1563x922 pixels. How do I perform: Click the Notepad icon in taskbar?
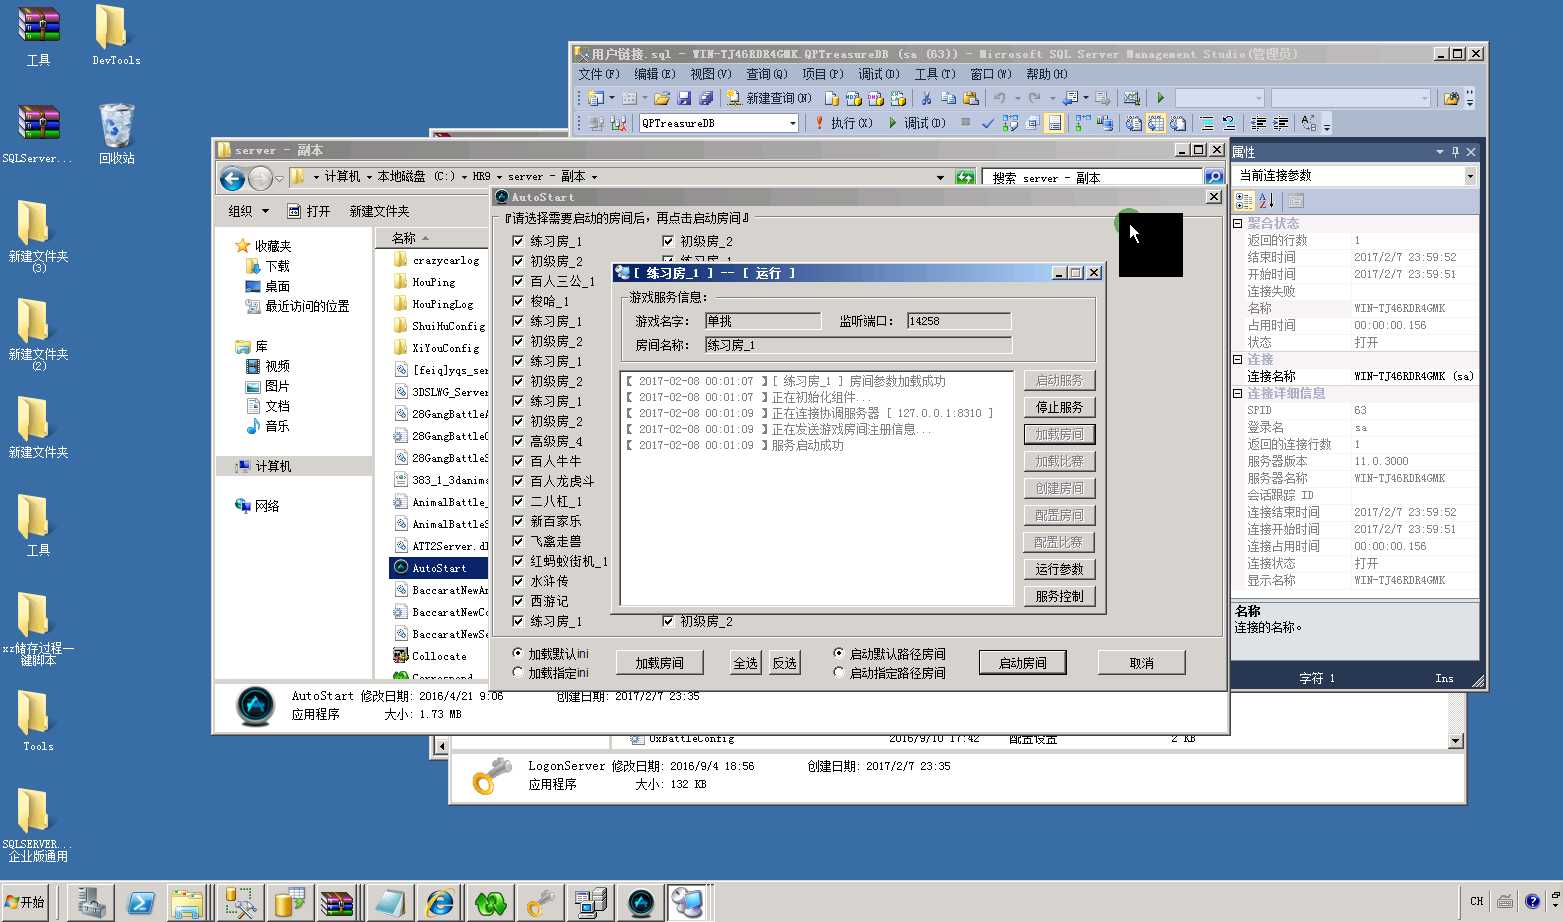389,903
